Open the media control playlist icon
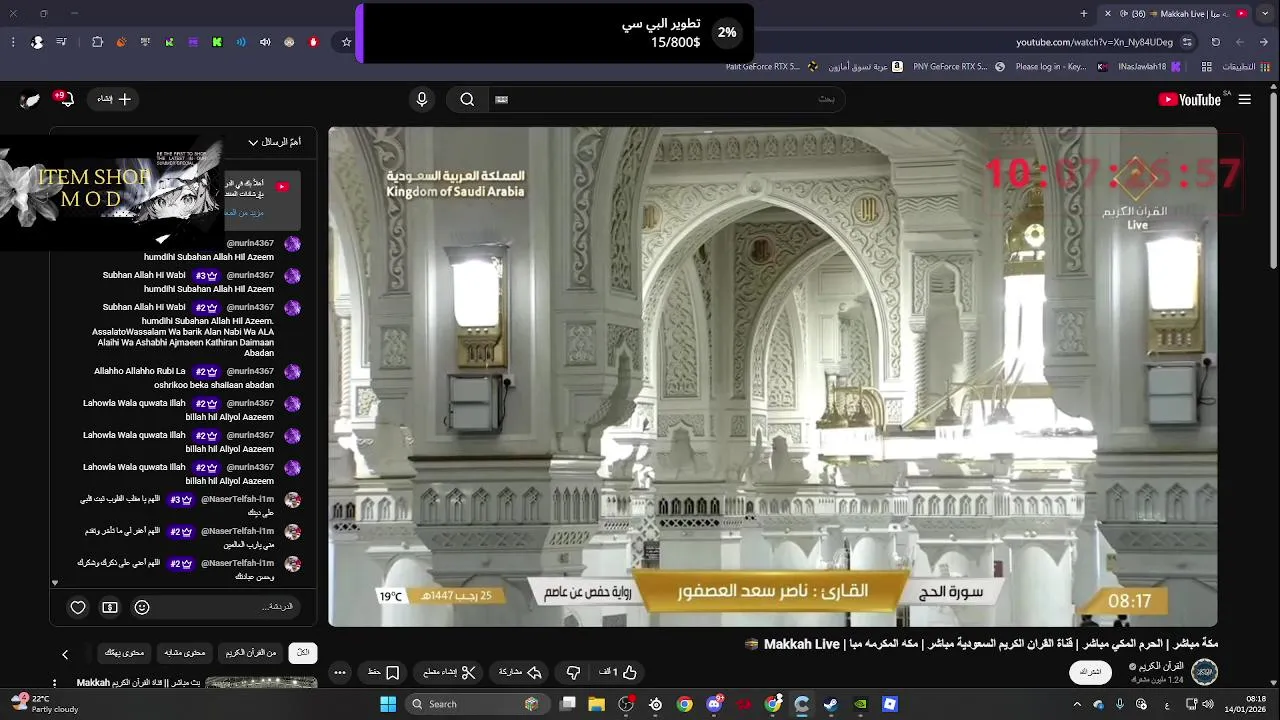The width and height of the screenshot is (1280, 720). [x=62, y=42]
